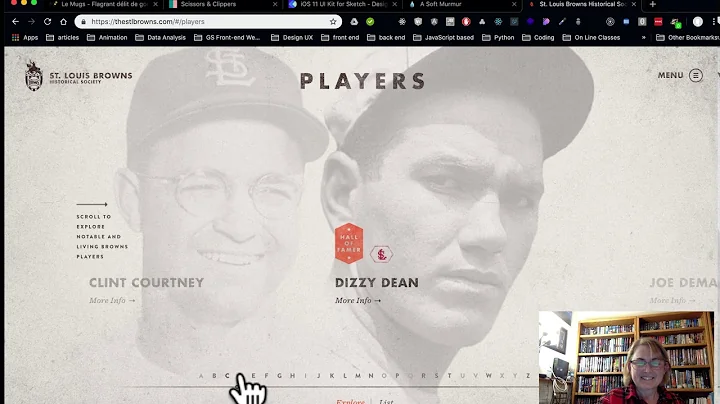
Task: Open a new browser tab
Action: [652, 4]
